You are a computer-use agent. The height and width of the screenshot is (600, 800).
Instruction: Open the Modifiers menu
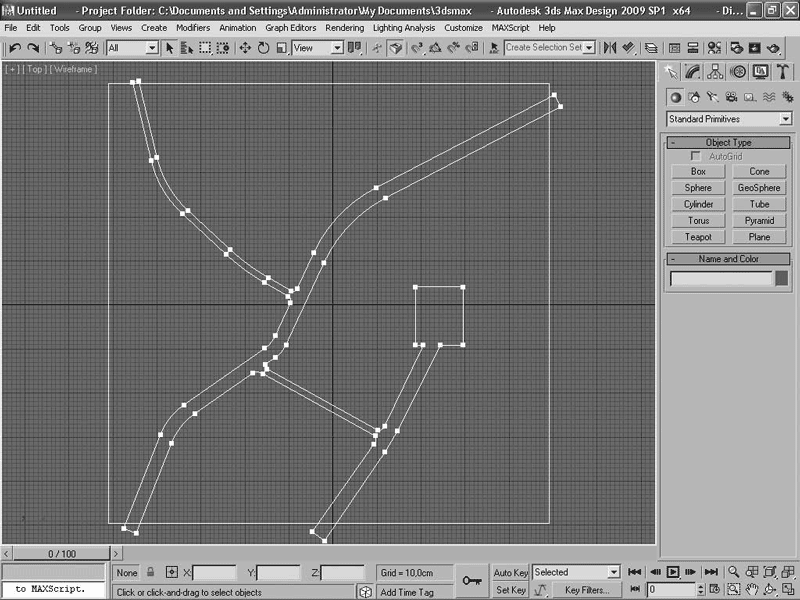[x=193, y=28]
